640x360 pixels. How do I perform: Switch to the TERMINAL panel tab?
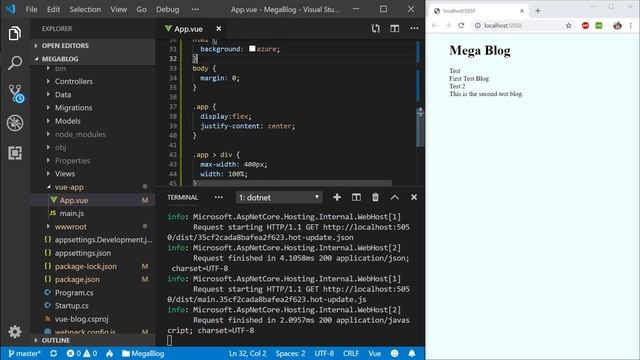tap(182, 197)
